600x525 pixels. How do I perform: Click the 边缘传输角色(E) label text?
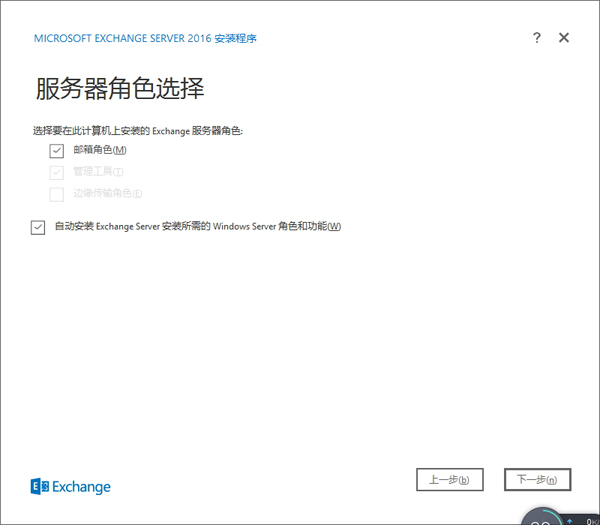pyautogui.click(x=108, y=194)
